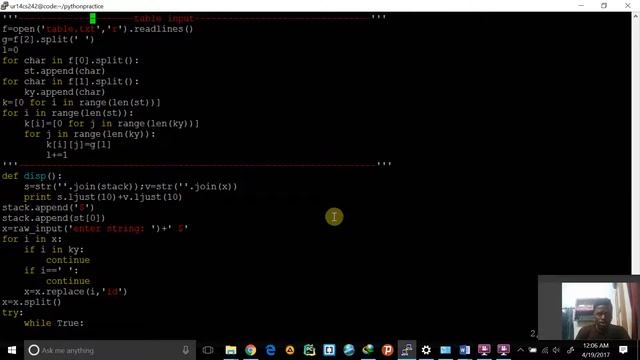Image resolution: width=640 pixels, height=360 pixels.
Task: Open the blue square bracket app icon
Action: click(329, 350)
